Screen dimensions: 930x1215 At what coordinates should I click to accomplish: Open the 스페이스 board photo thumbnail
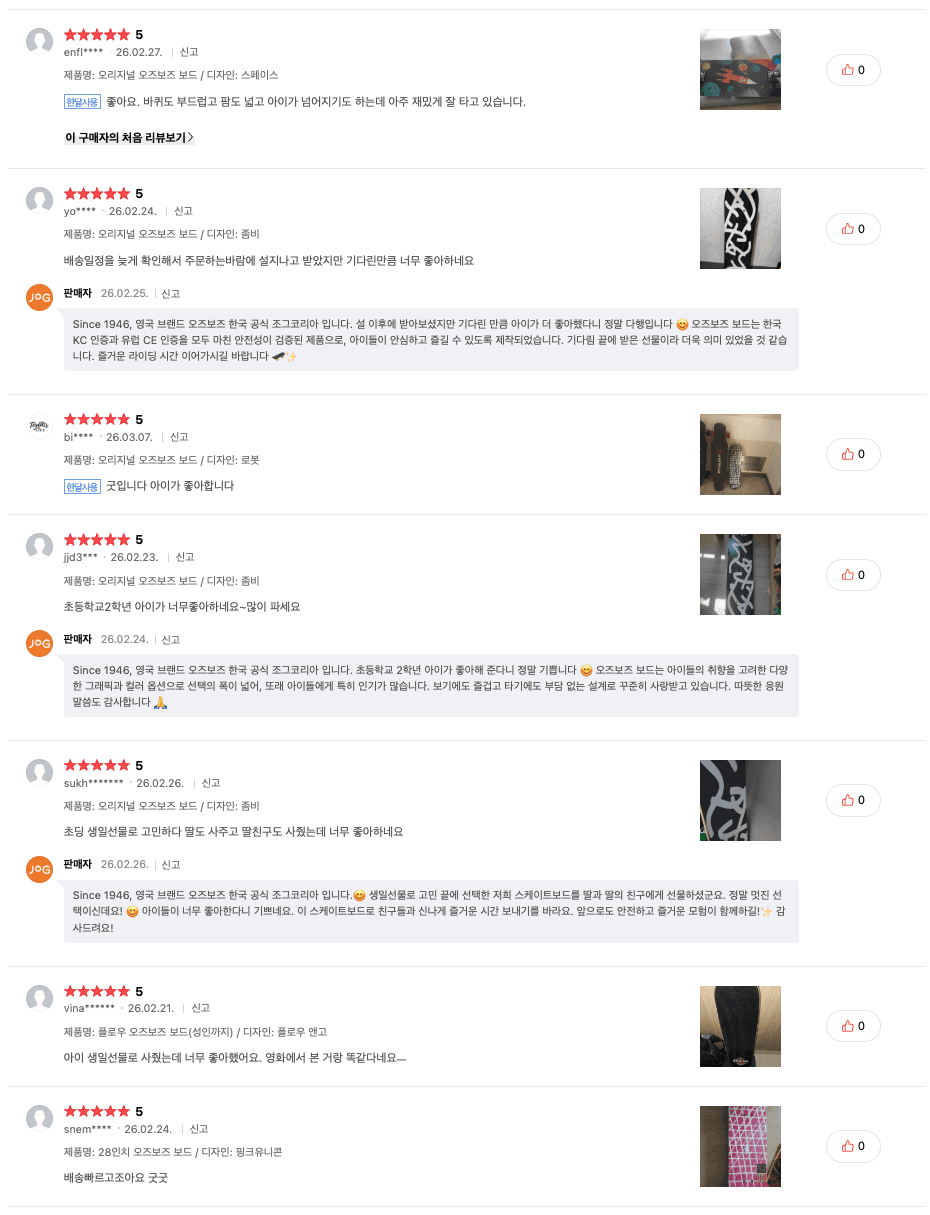pyautogui.click(x=740, y=70)
